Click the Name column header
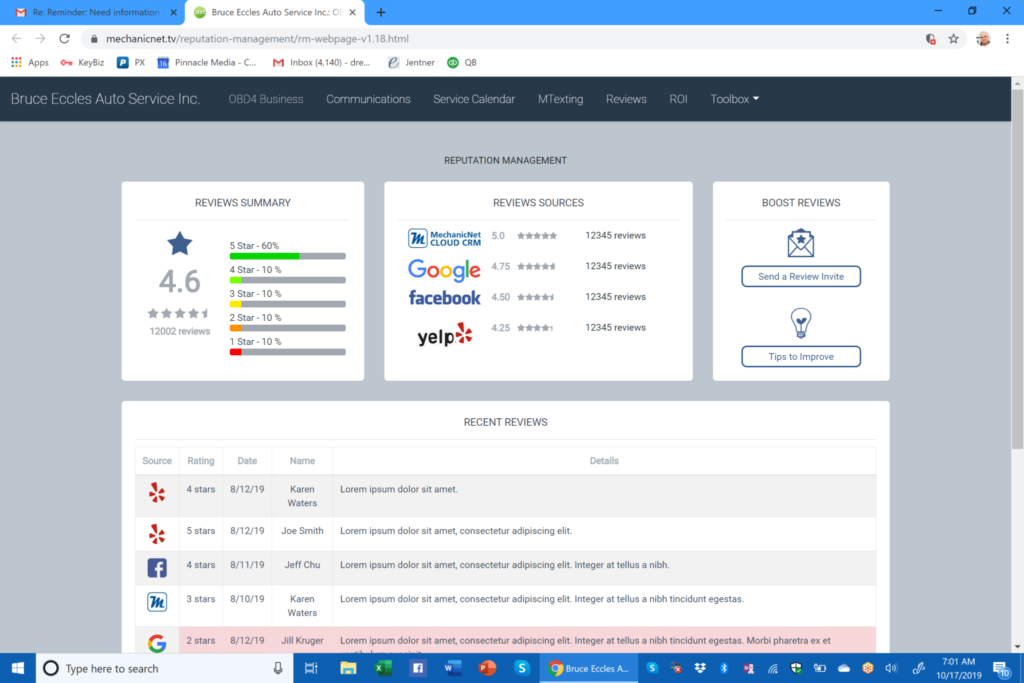This screenshot has width=1024, height=683. point(302,461)
